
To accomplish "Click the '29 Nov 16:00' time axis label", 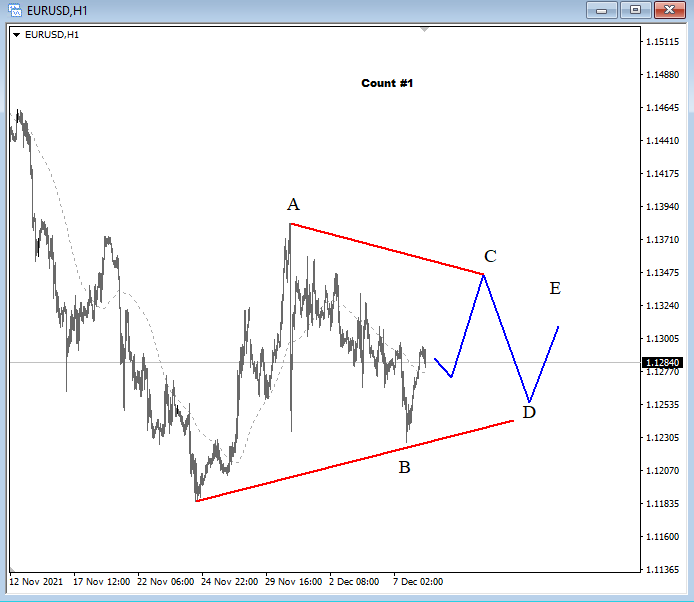I will (x=293, y=582).
